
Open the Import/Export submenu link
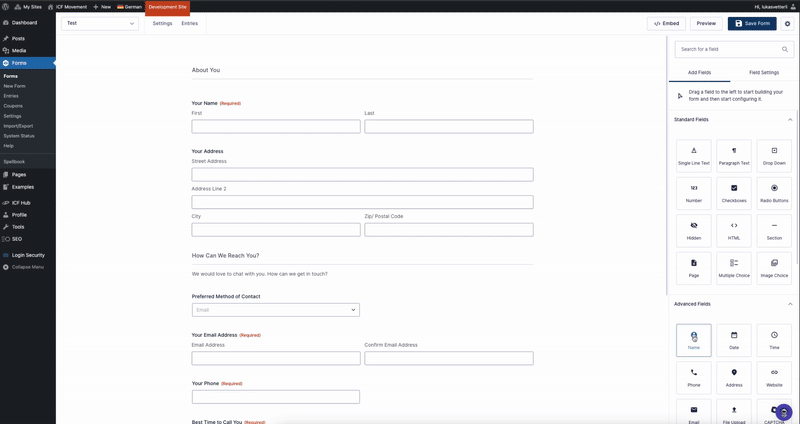click(18, 126)
